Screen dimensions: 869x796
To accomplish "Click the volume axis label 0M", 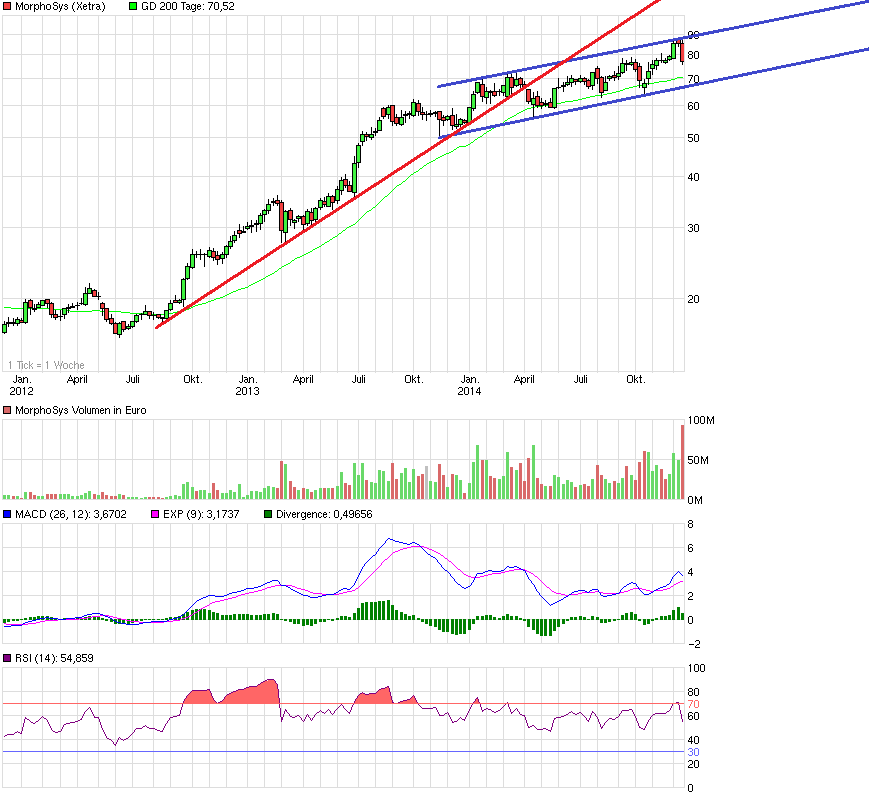I will pos(695,501).
